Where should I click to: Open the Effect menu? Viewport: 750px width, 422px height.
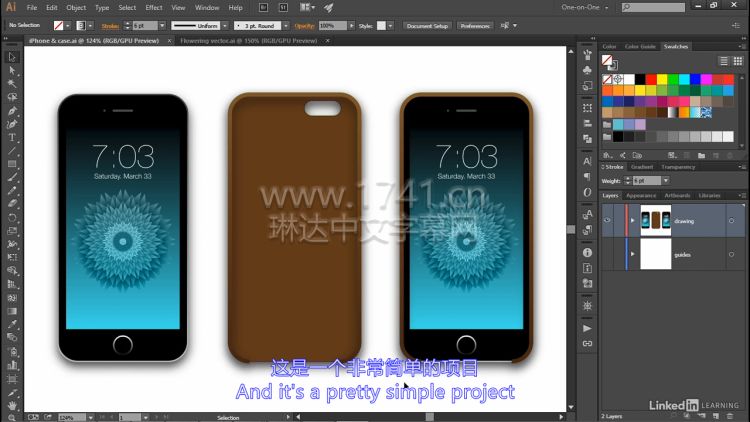(x=154, y=8)
